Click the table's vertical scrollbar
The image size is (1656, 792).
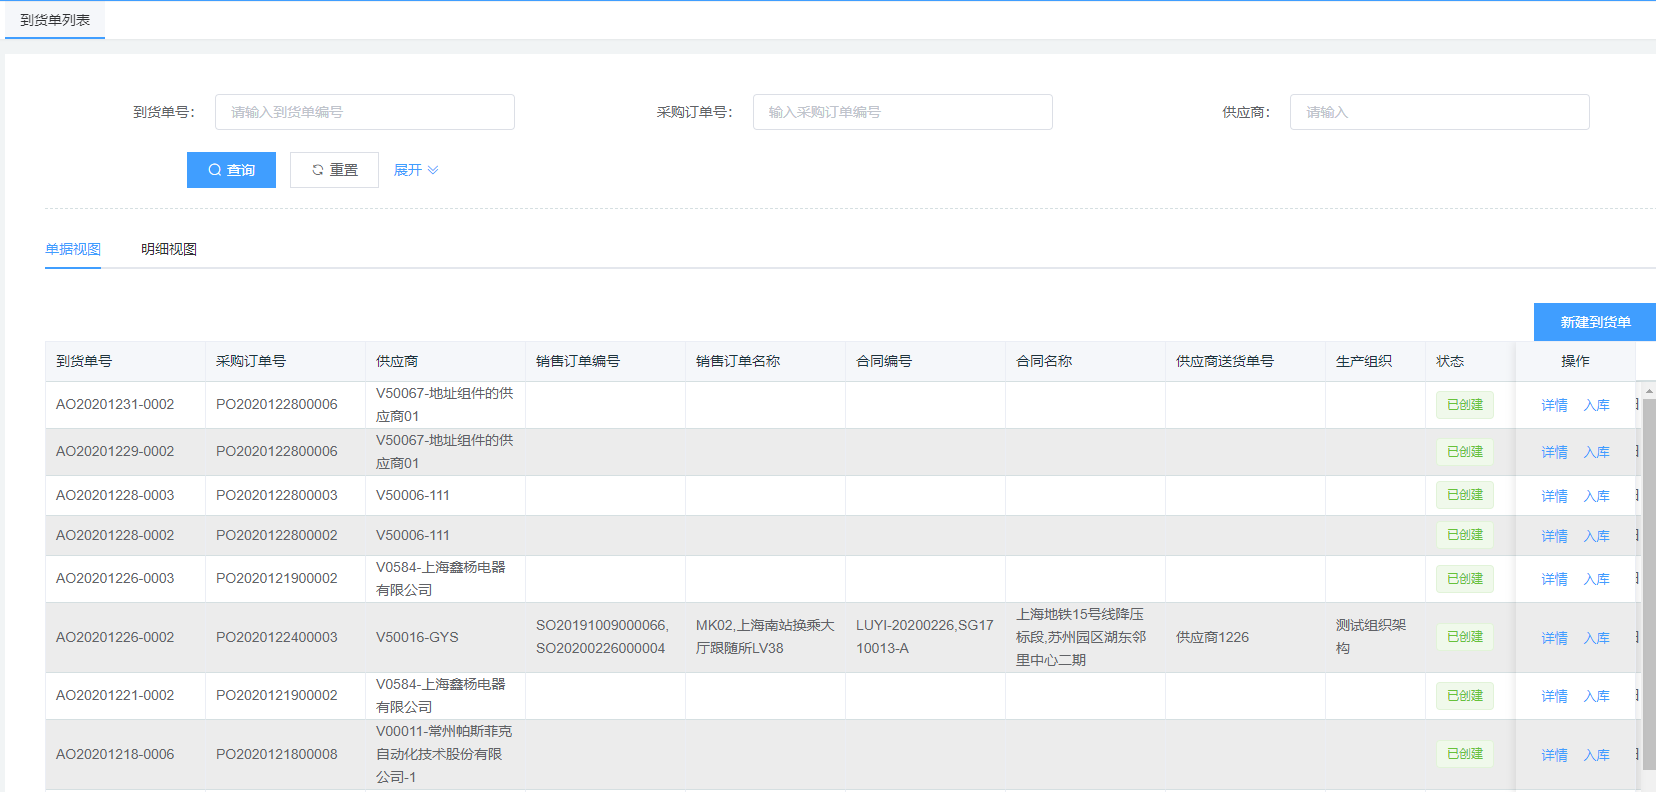click(x=1649, y=580)
